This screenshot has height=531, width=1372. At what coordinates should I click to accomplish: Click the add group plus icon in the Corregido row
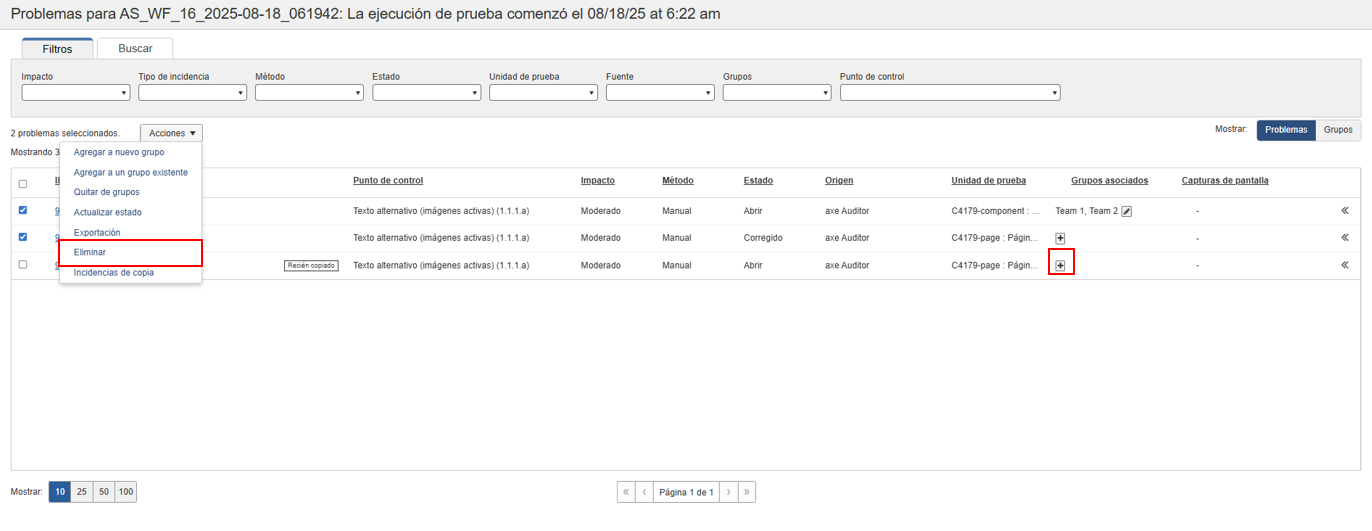[1060, 238]
